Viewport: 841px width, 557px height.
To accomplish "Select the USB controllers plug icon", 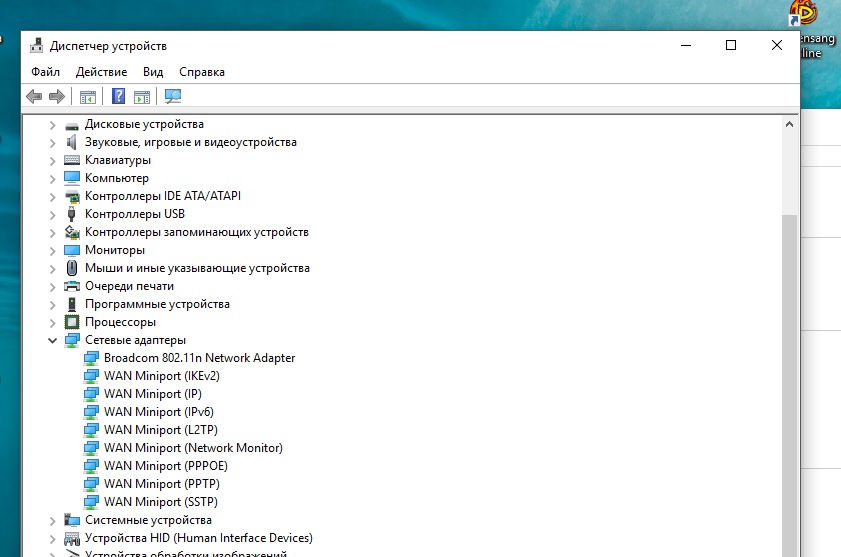I will point(71,214).
